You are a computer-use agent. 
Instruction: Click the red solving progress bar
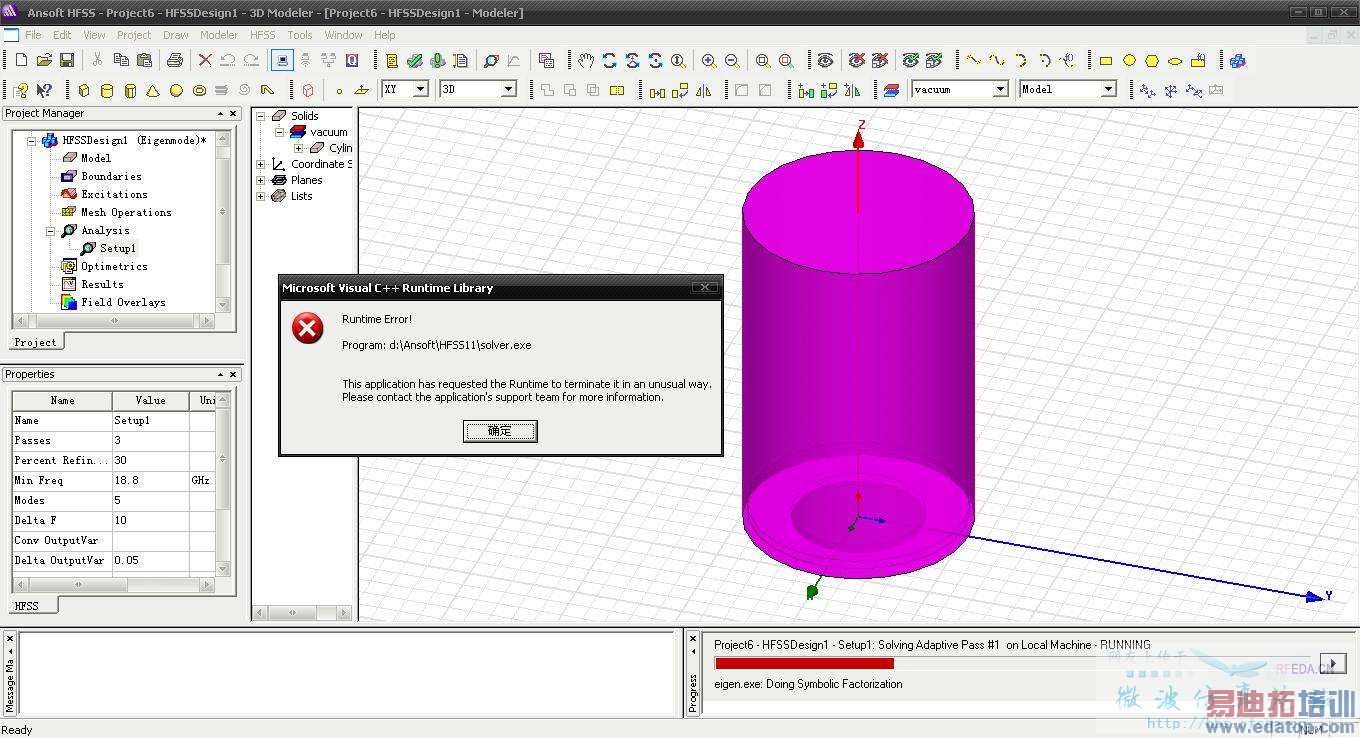coord(804,663)
